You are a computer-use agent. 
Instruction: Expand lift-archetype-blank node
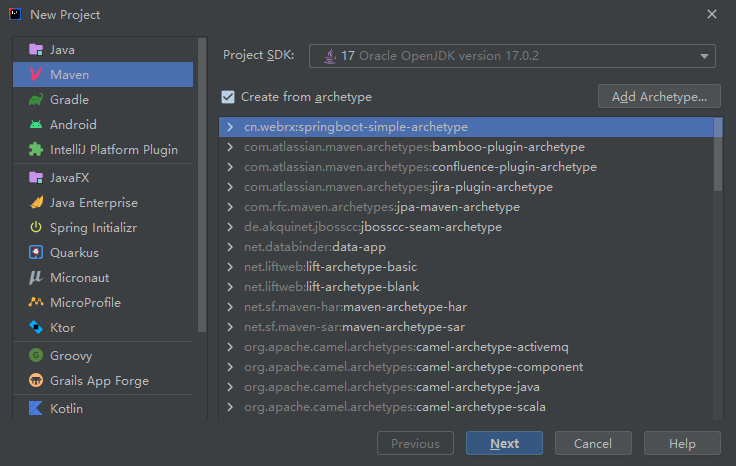click(x=230, y=287)
